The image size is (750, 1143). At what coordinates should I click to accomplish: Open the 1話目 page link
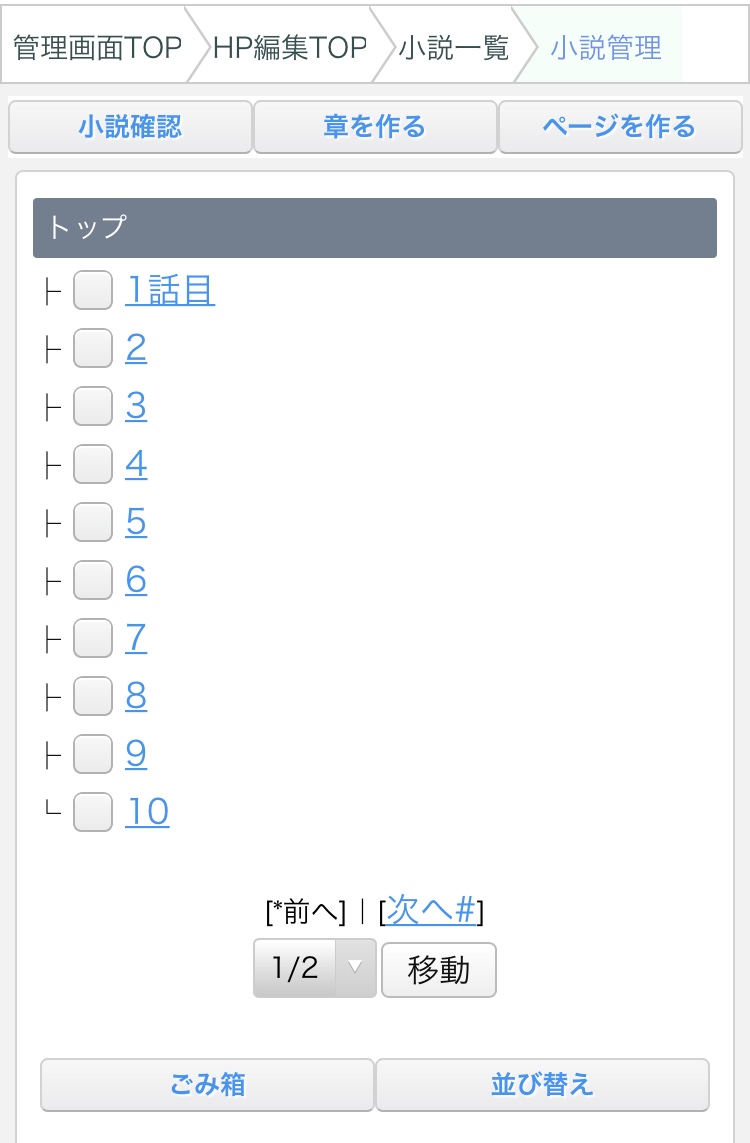coord(170,291)
